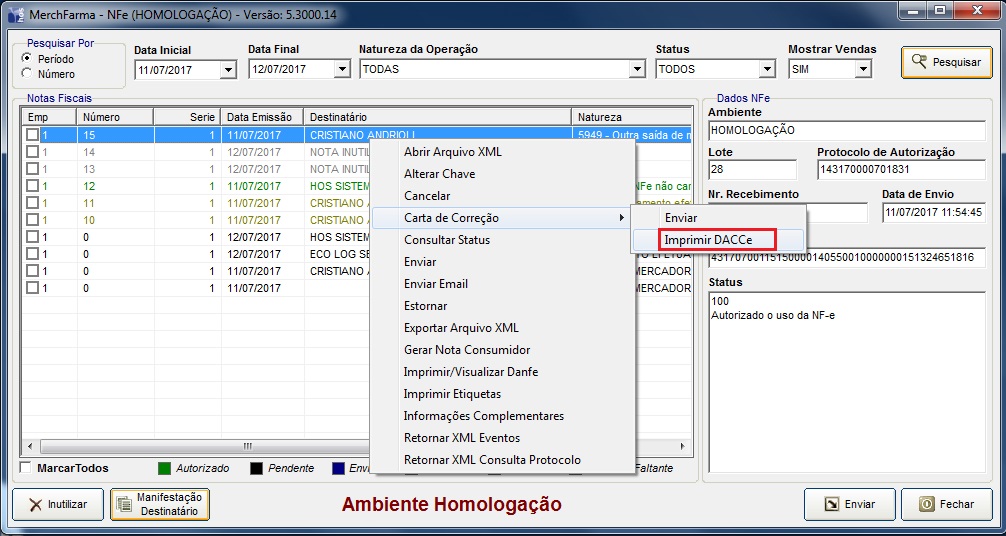Open the Status dropdown
This screenshot has height=536, width=1006.
[767, 70]
